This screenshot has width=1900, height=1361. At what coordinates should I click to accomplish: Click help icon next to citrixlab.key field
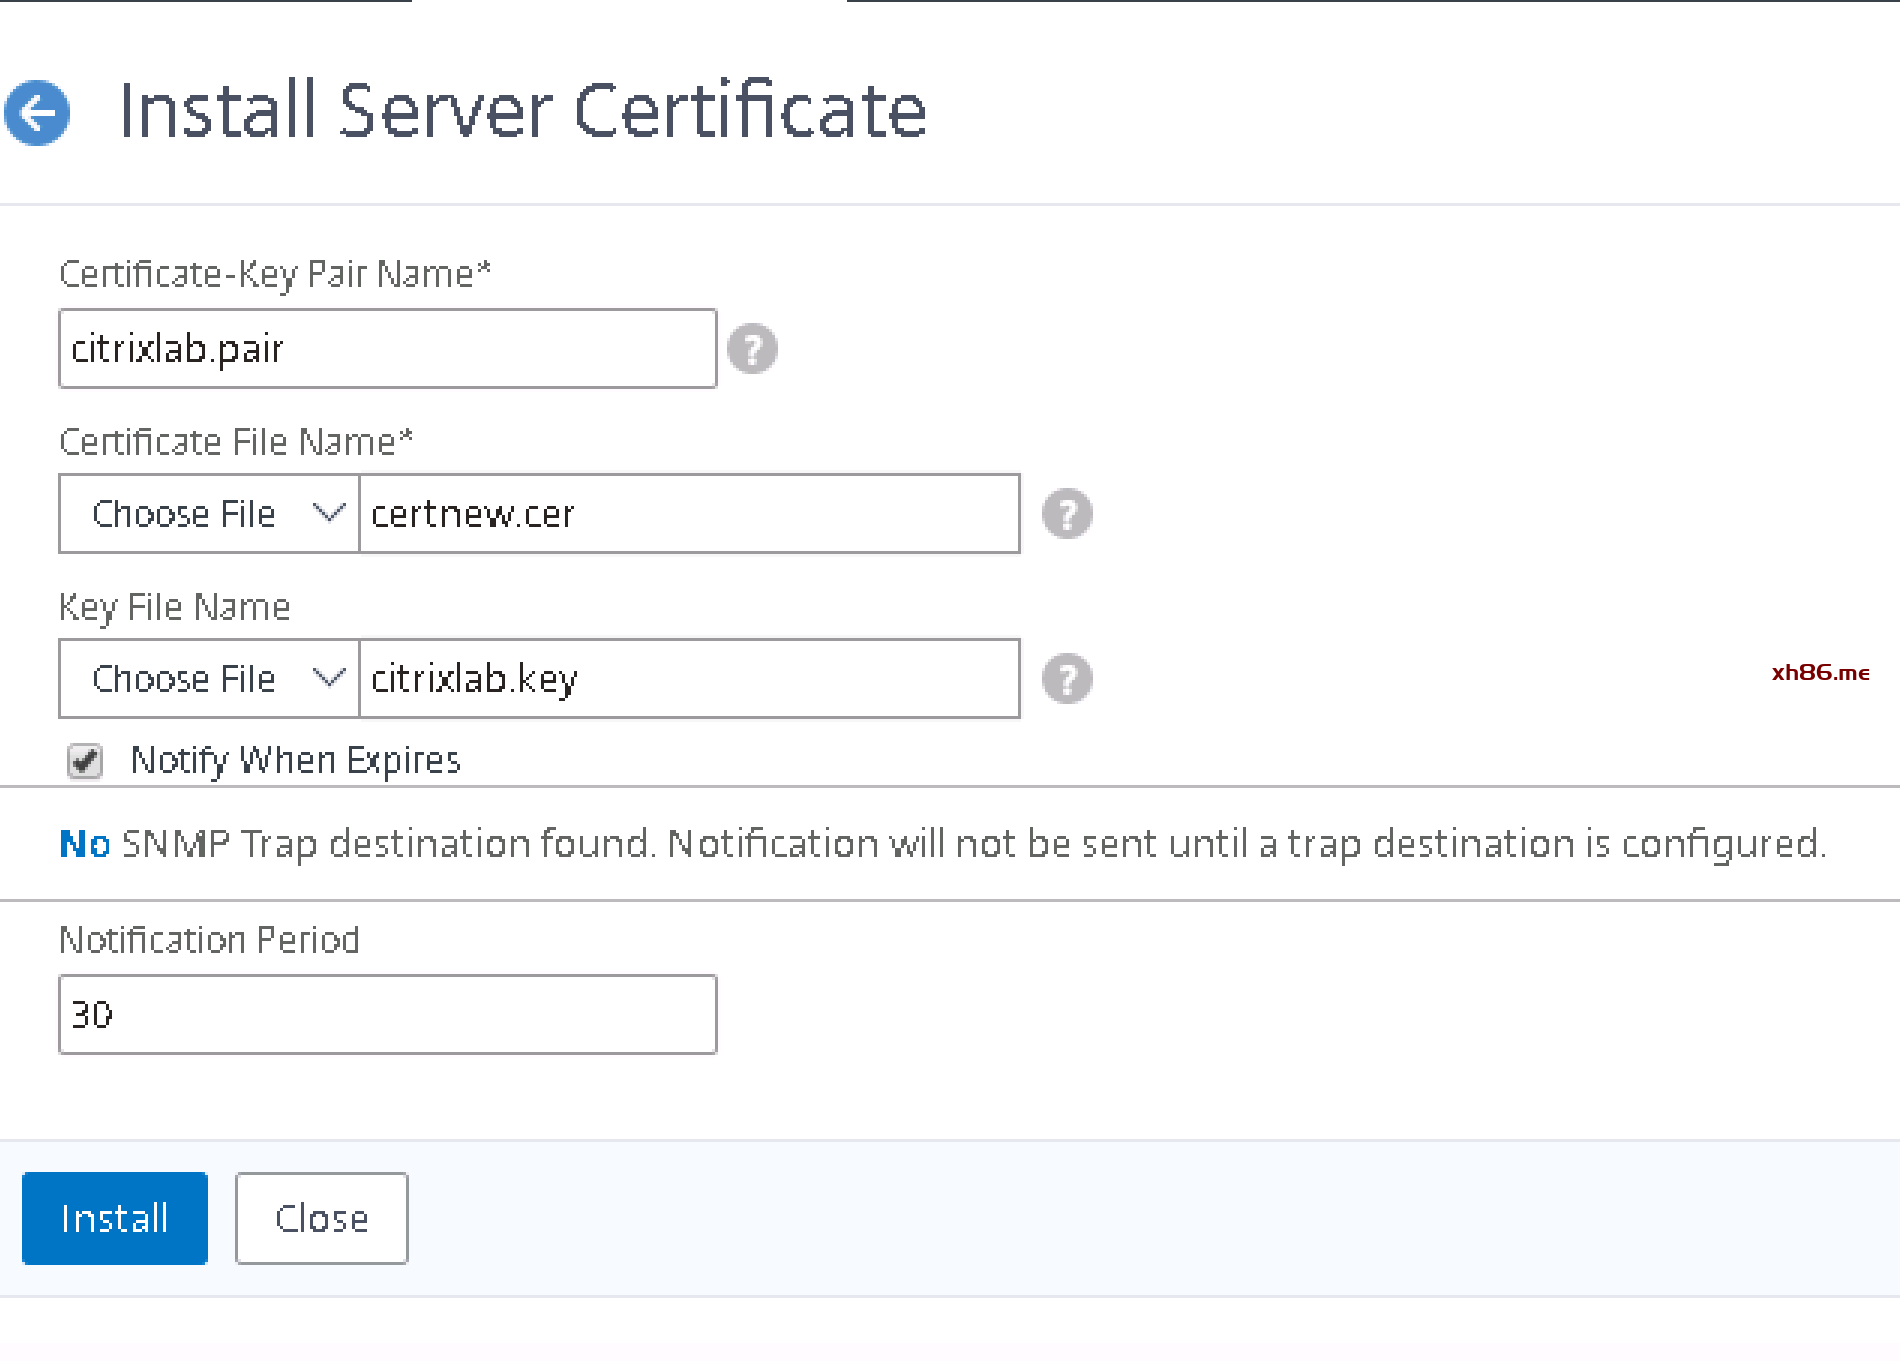1067,679
